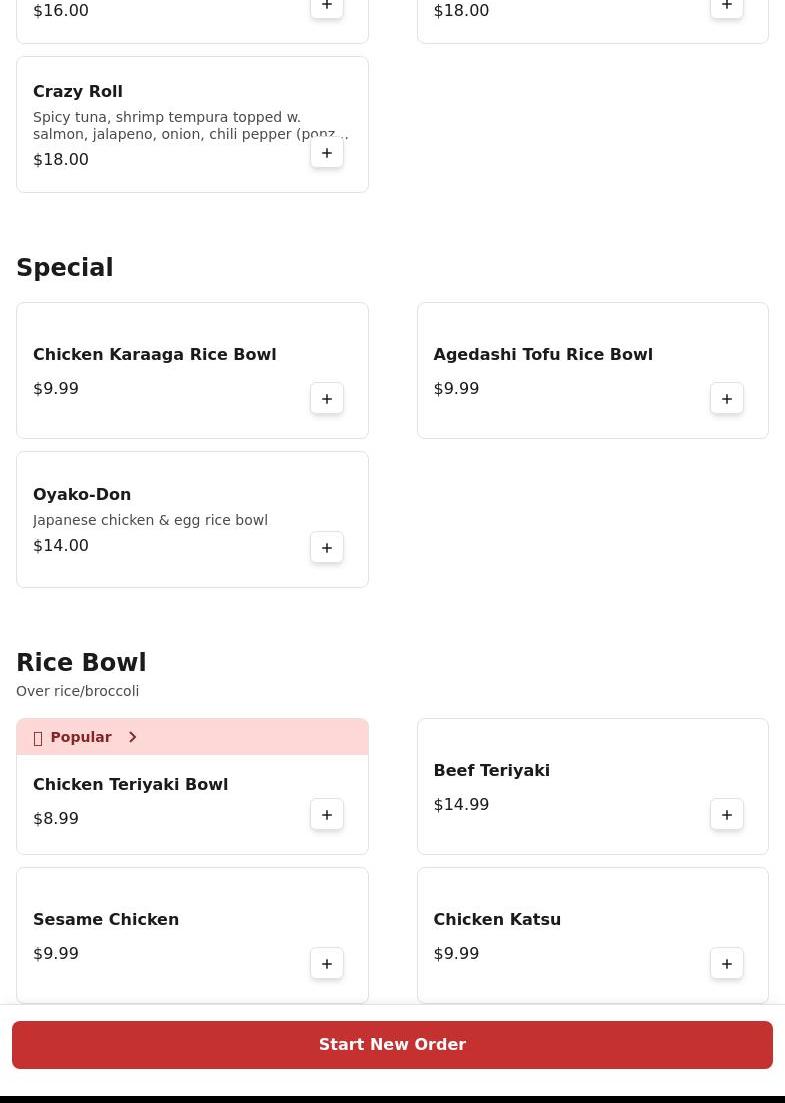The height and width of the screenshot is (1103, 785).
Task: Add the $18.00 item at top right
Action: coord(727,8)
